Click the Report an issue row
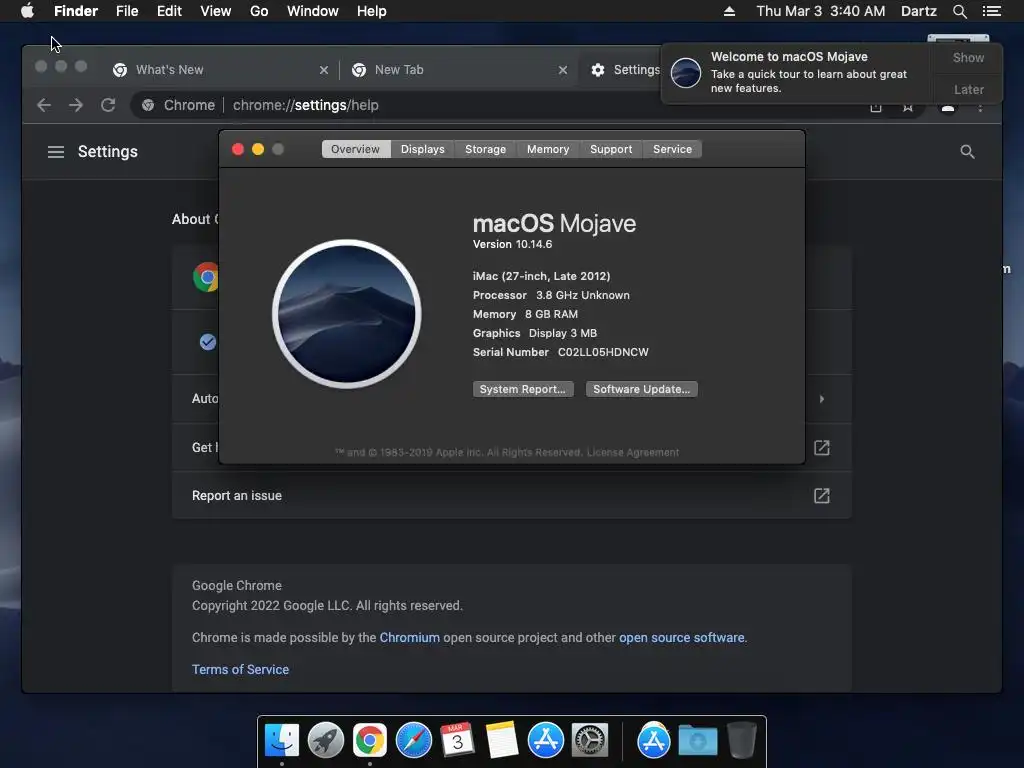1024x768 pixels. click(511, 496)
